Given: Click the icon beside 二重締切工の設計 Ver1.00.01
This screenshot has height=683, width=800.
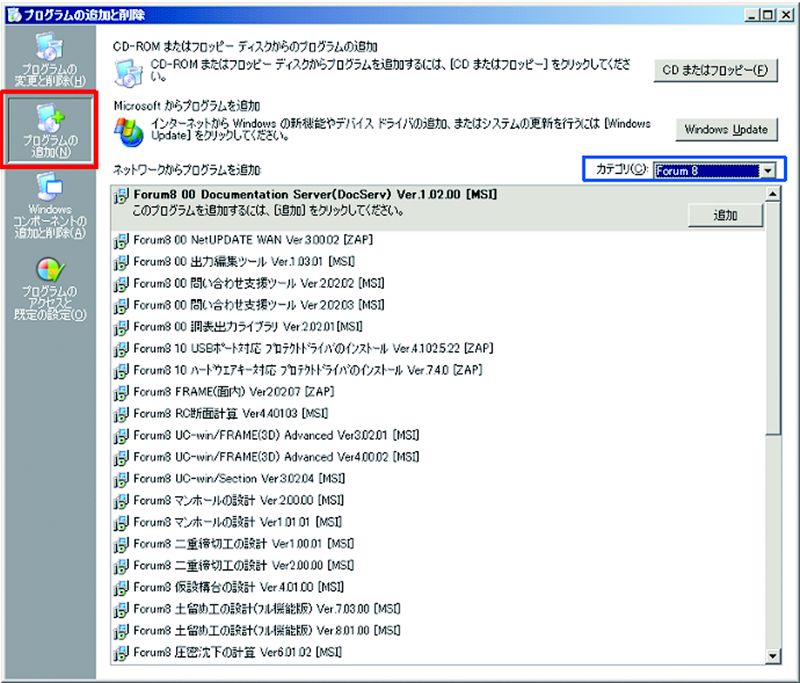Looking at the screenshot, I should coord(121,544).
